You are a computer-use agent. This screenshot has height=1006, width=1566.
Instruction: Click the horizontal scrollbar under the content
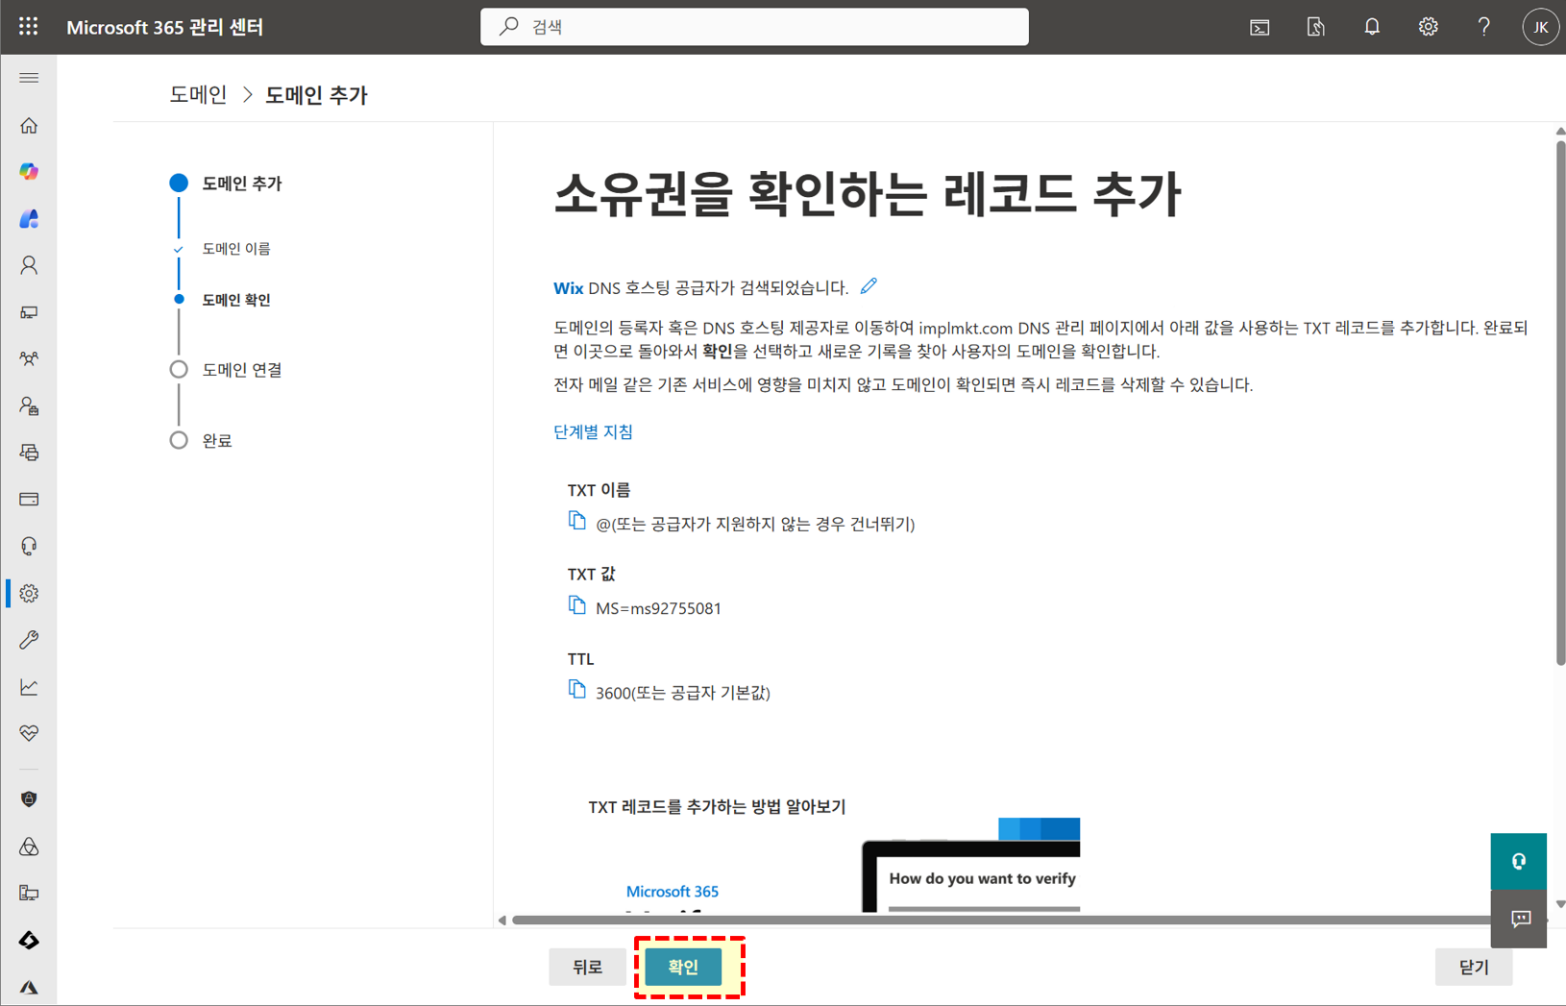pyautogui.click(x=1000, y=920)
